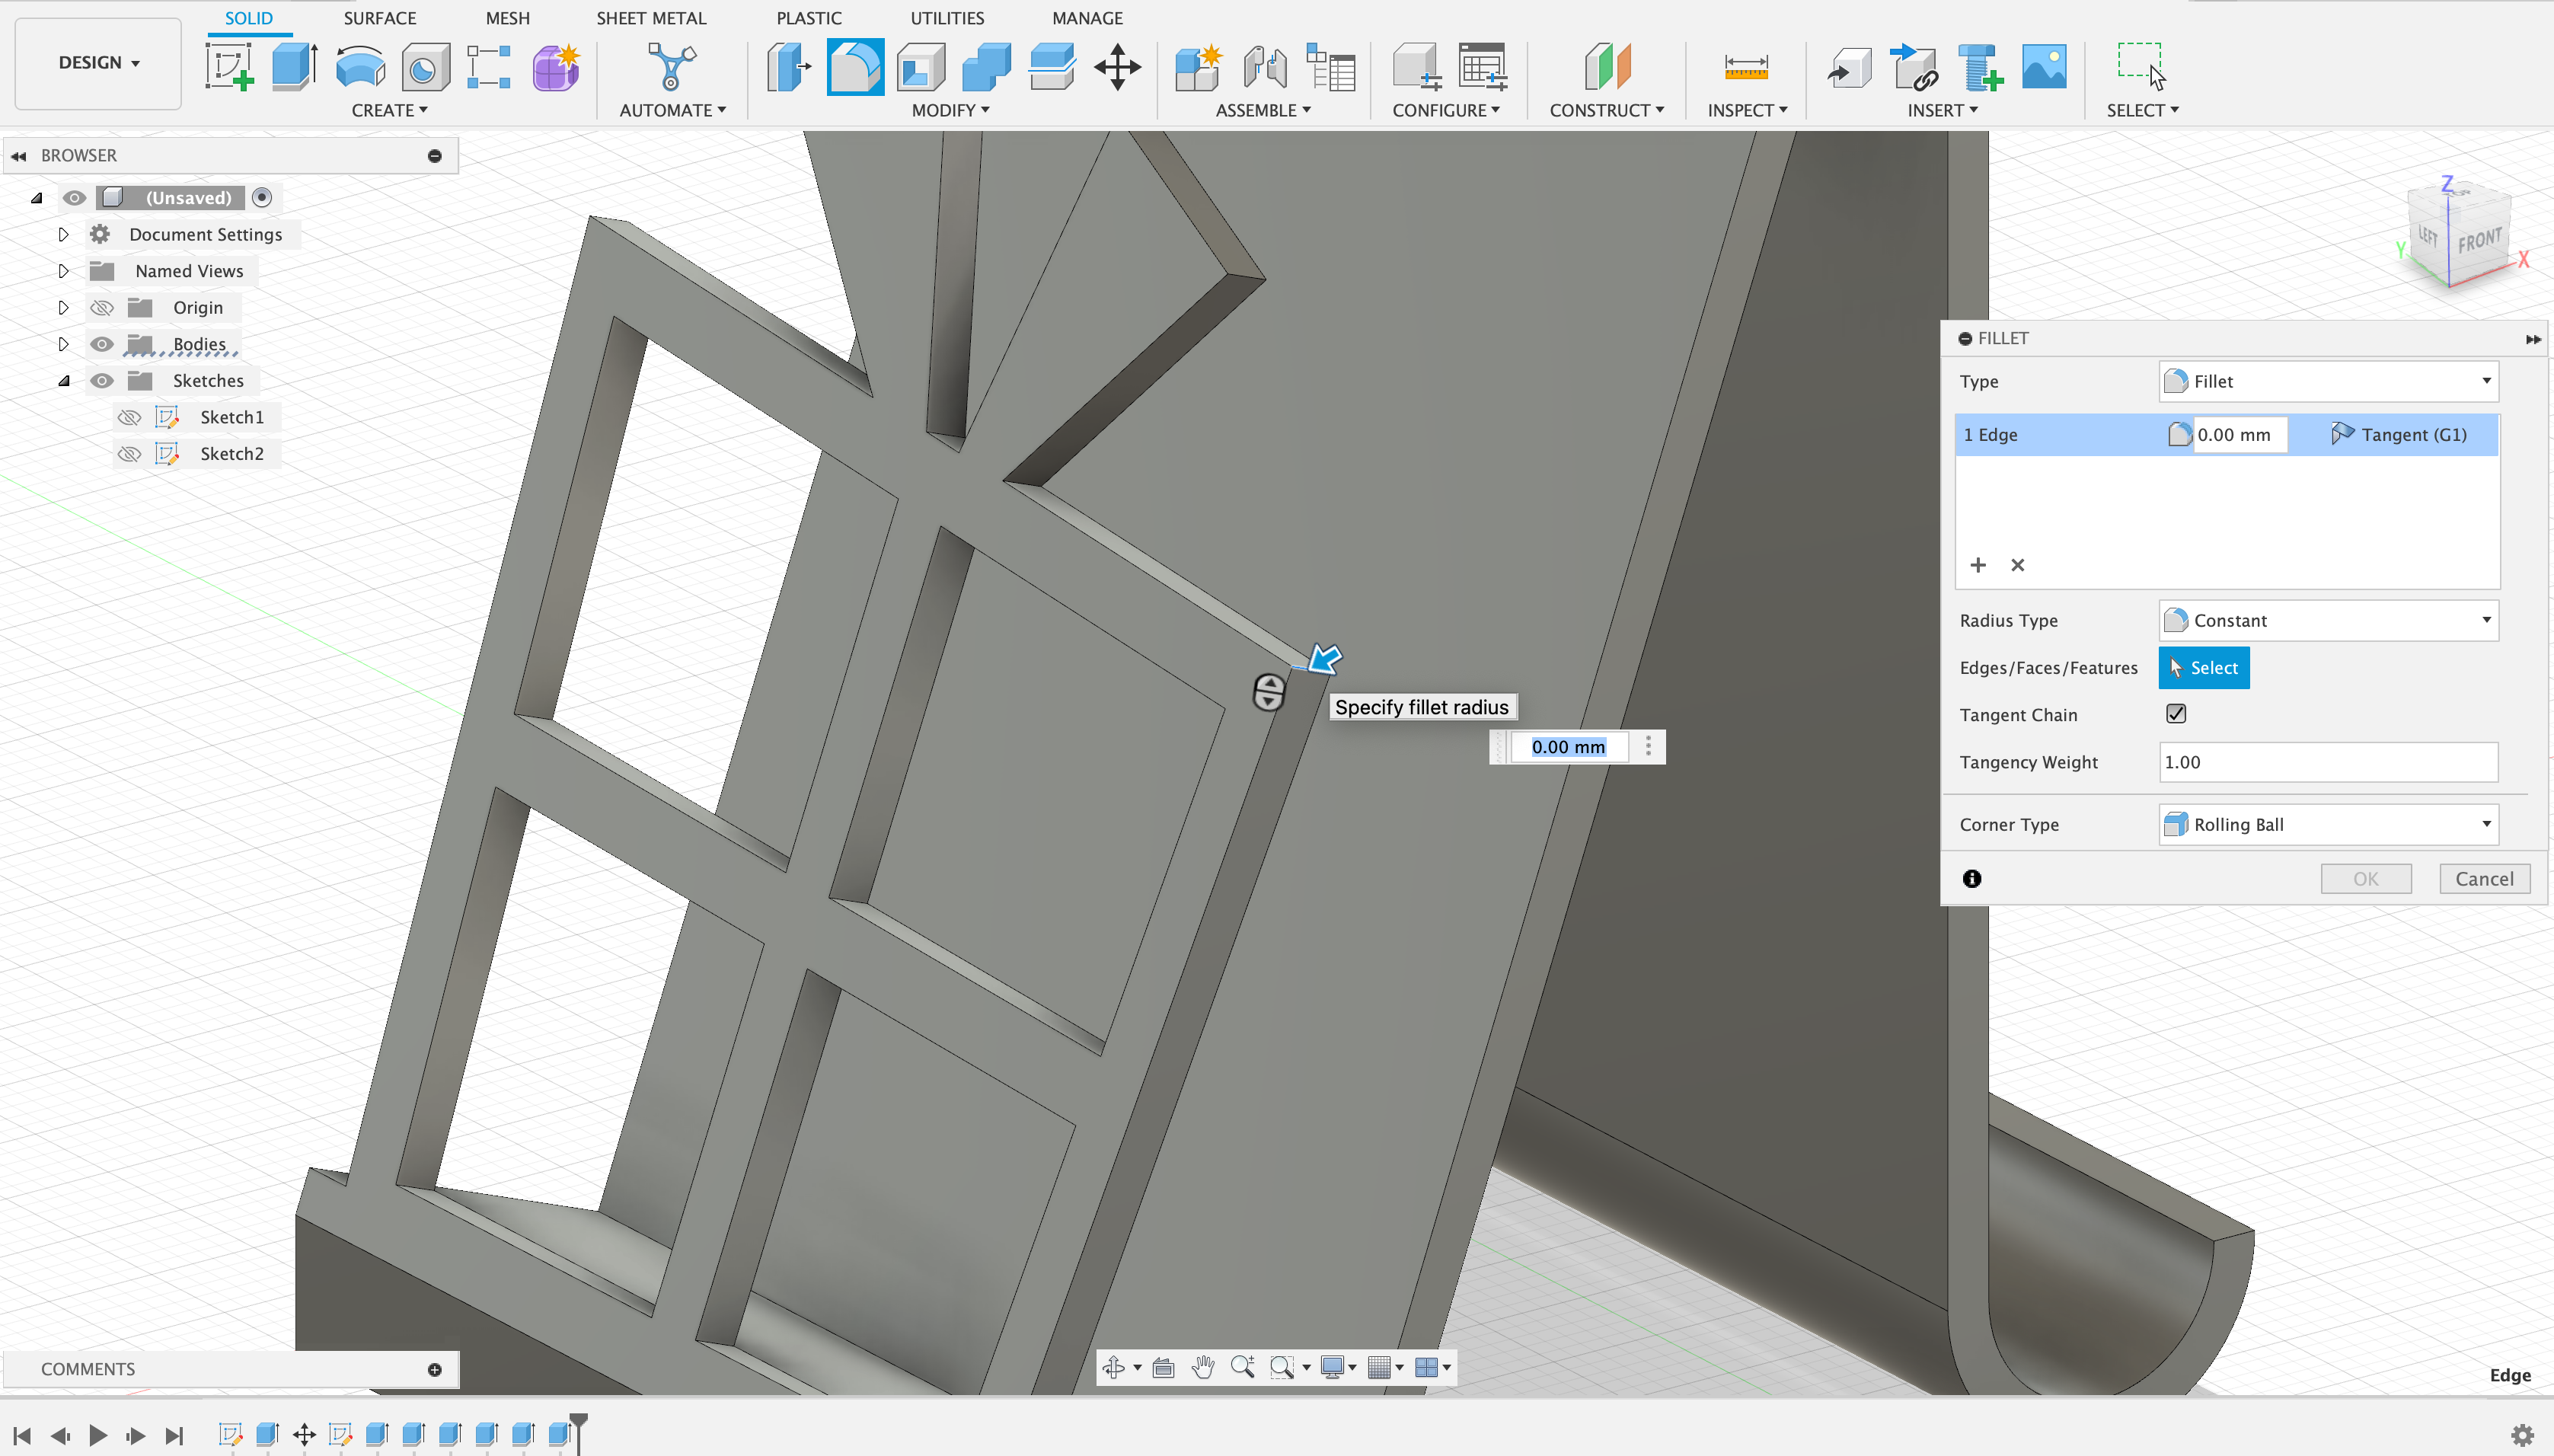Open the Radius Type Constant dropdown
This screenshot has width=2554, height=1456.
point(2328,620)
